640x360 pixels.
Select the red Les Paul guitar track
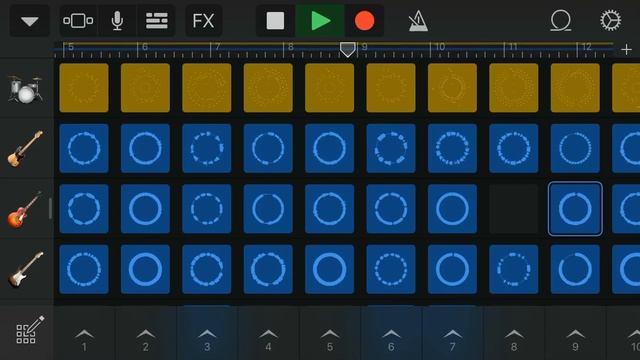click(24, 209)
